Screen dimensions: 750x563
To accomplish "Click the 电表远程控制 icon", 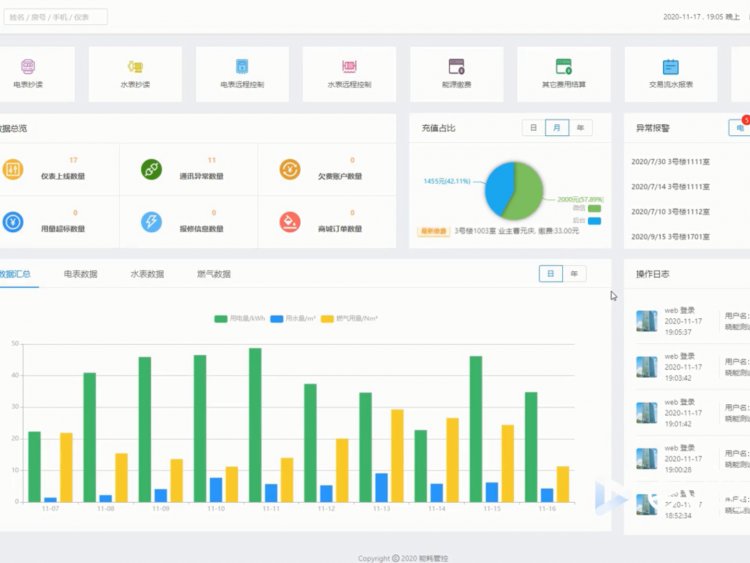I will pos(242,67).
